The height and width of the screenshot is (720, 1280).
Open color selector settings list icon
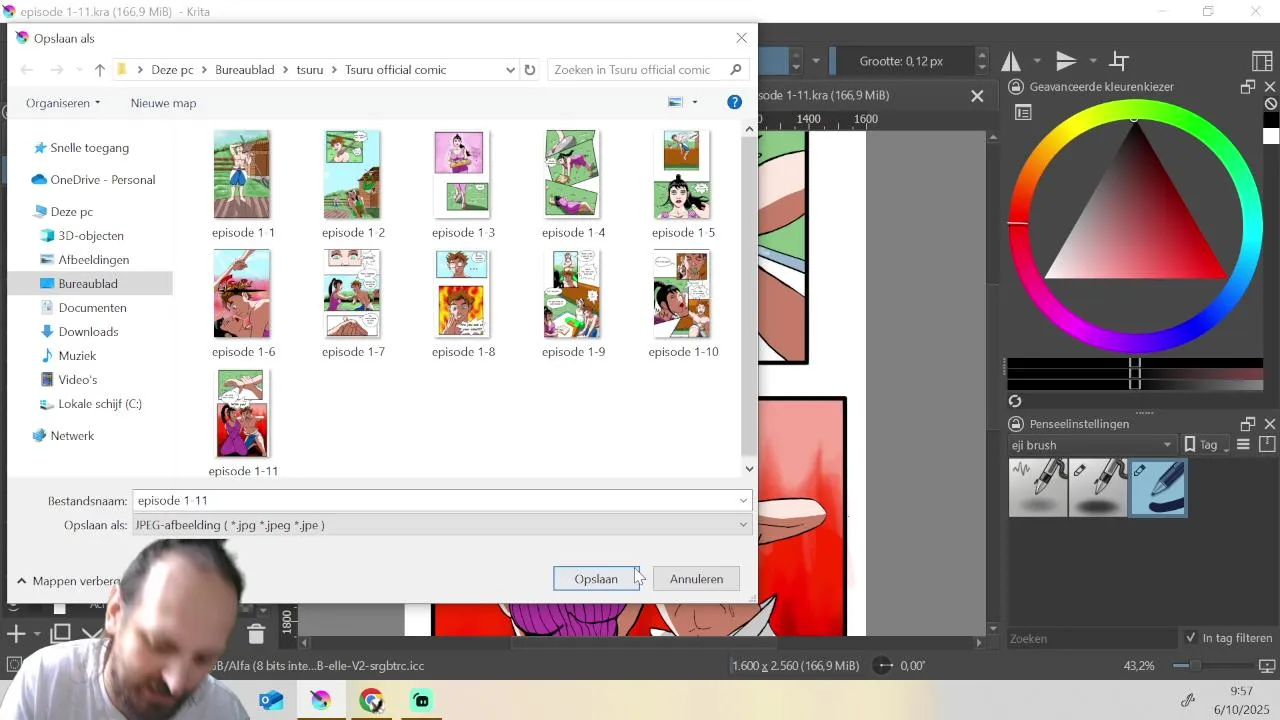1023,112
